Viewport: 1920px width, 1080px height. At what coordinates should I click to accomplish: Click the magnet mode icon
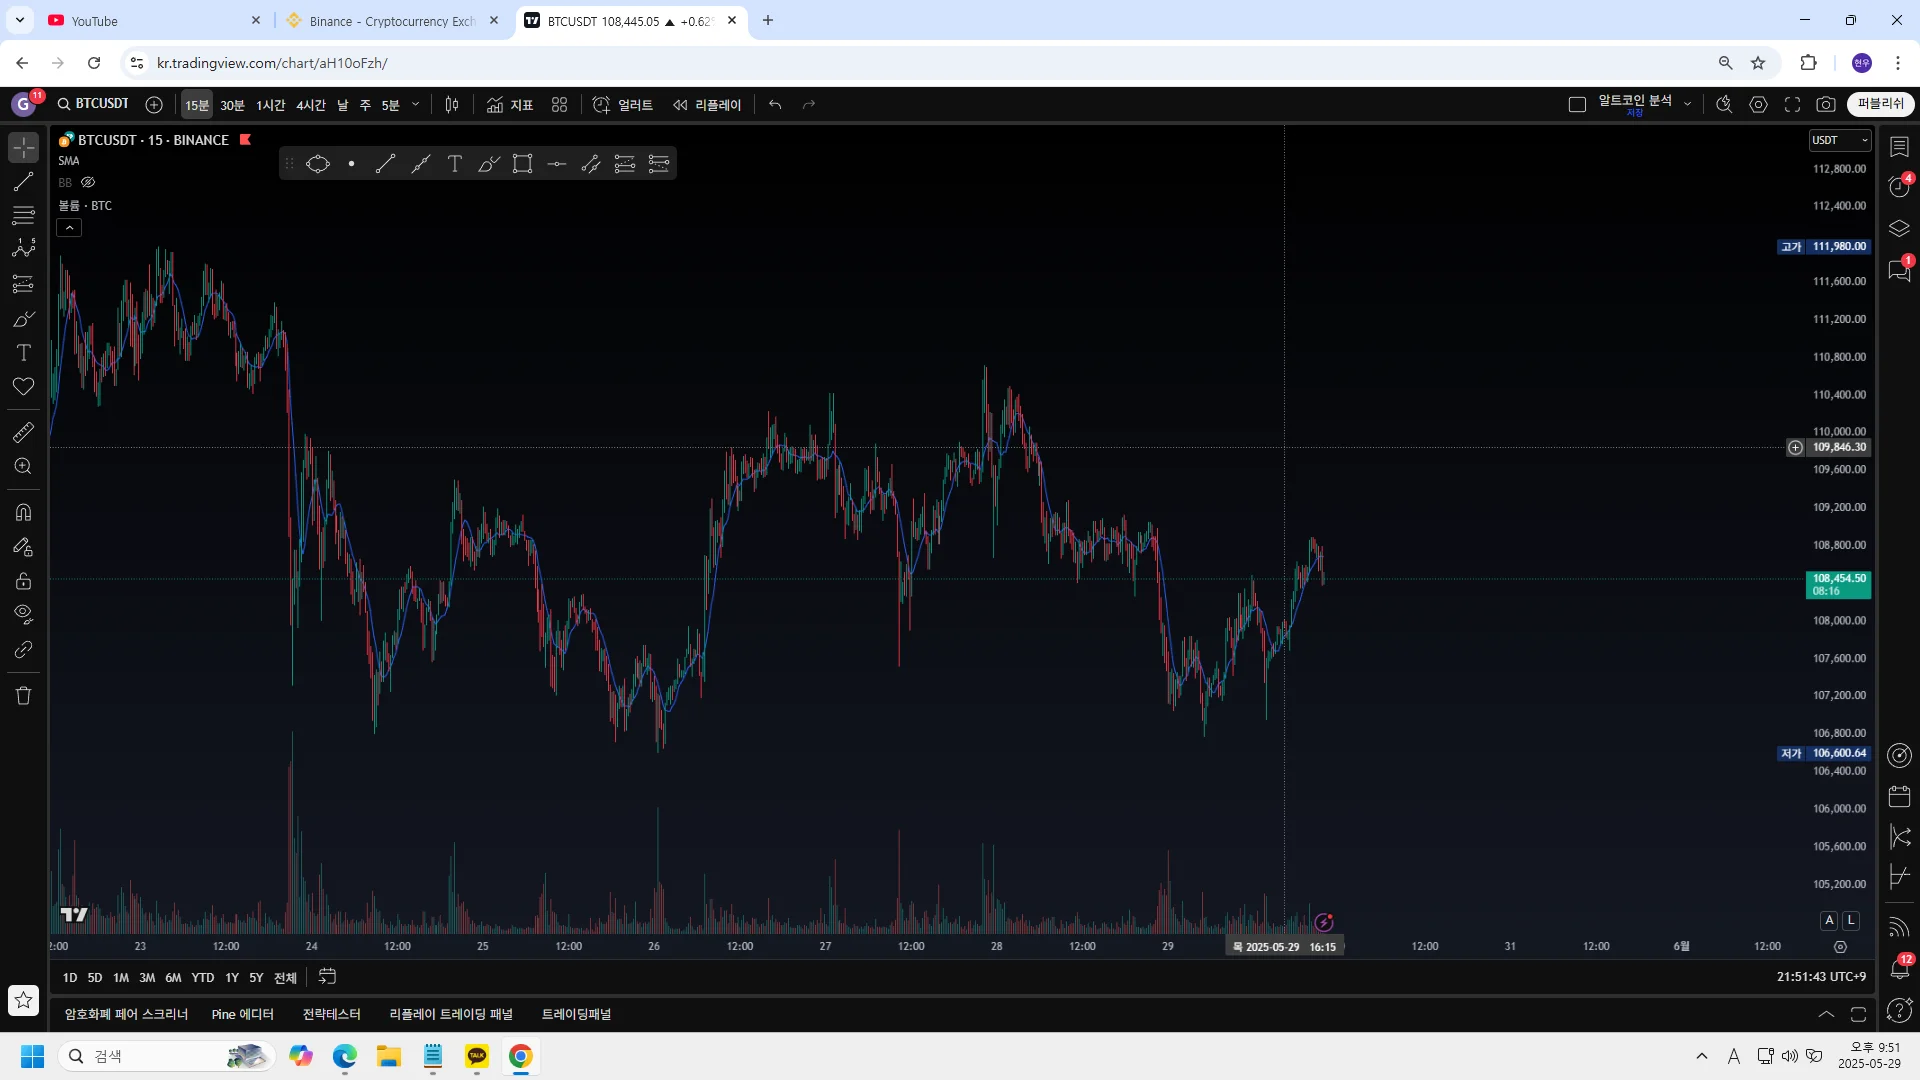coord(23,513)
